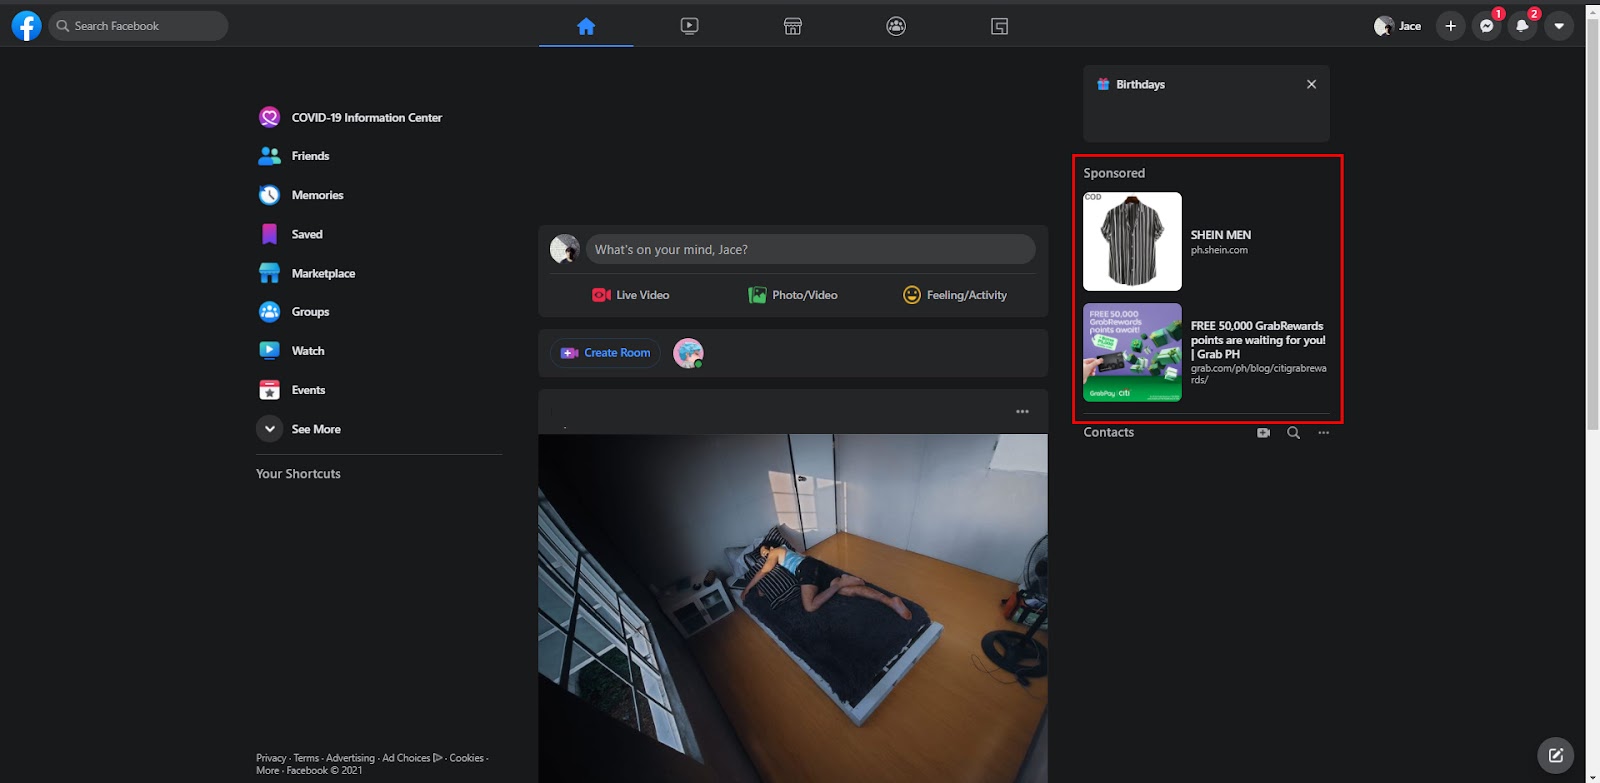This screenshot has height=783, width=1600.
Task: Click the plus Create button
Action: pos(1450,26)
